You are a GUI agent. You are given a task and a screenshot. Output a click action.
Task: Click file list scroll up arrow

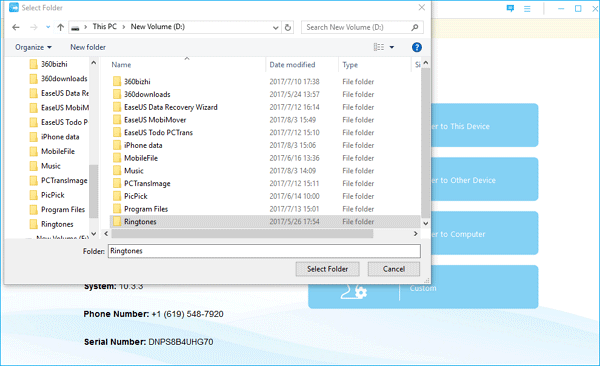click(426, 63)
